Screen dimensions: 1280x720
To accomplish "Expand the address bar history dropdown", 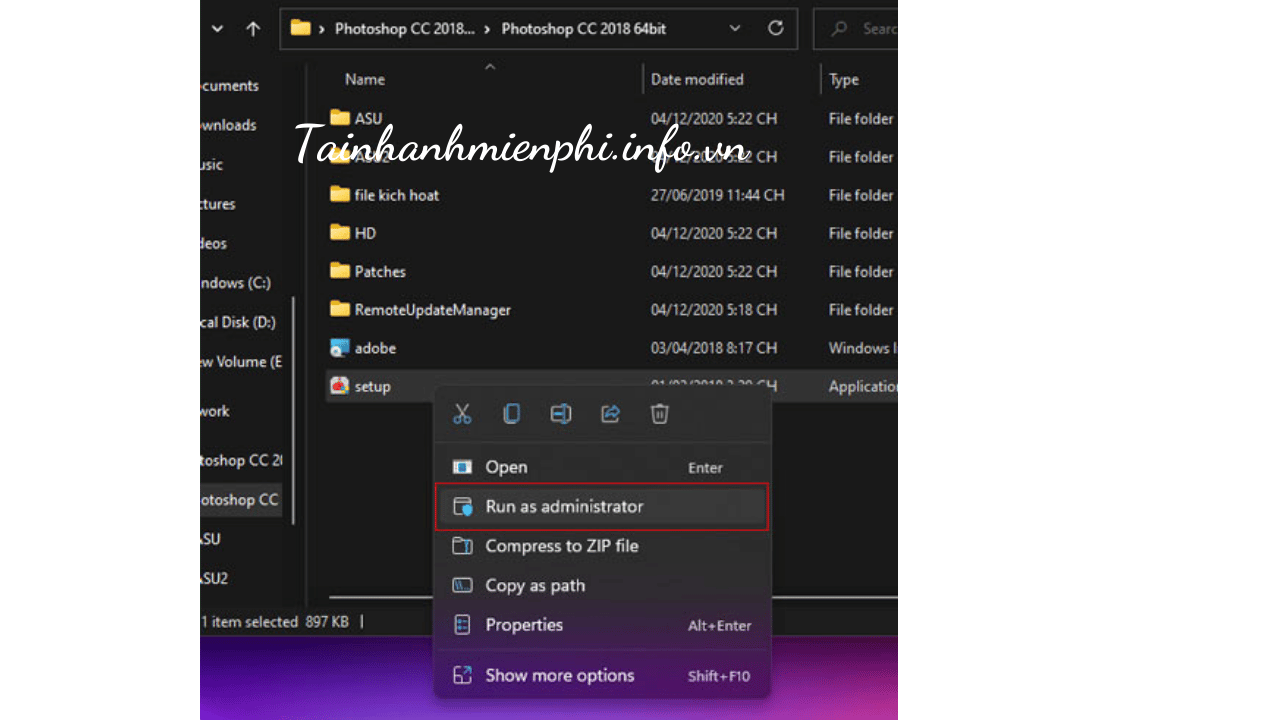I will pyautogui.click(x=735, y=29).
